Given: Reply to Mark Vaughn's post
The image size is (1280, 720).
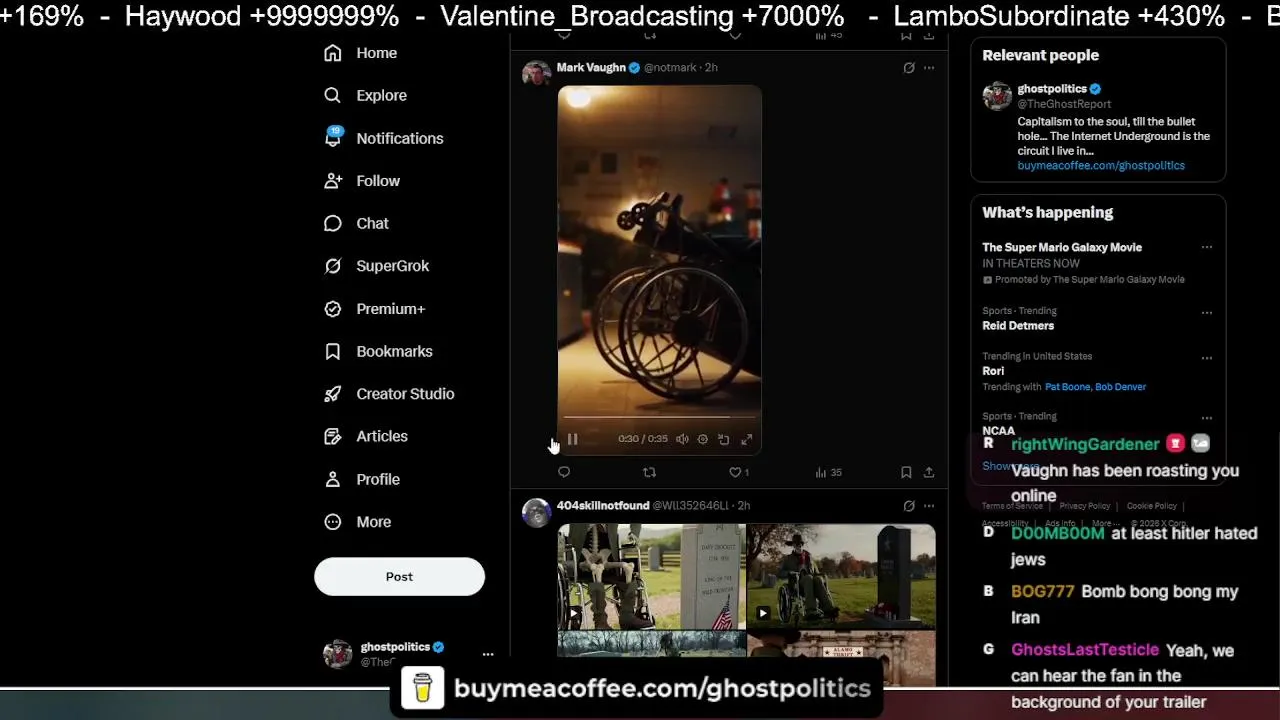Looking at the screenshot, I should pos(564,472).
